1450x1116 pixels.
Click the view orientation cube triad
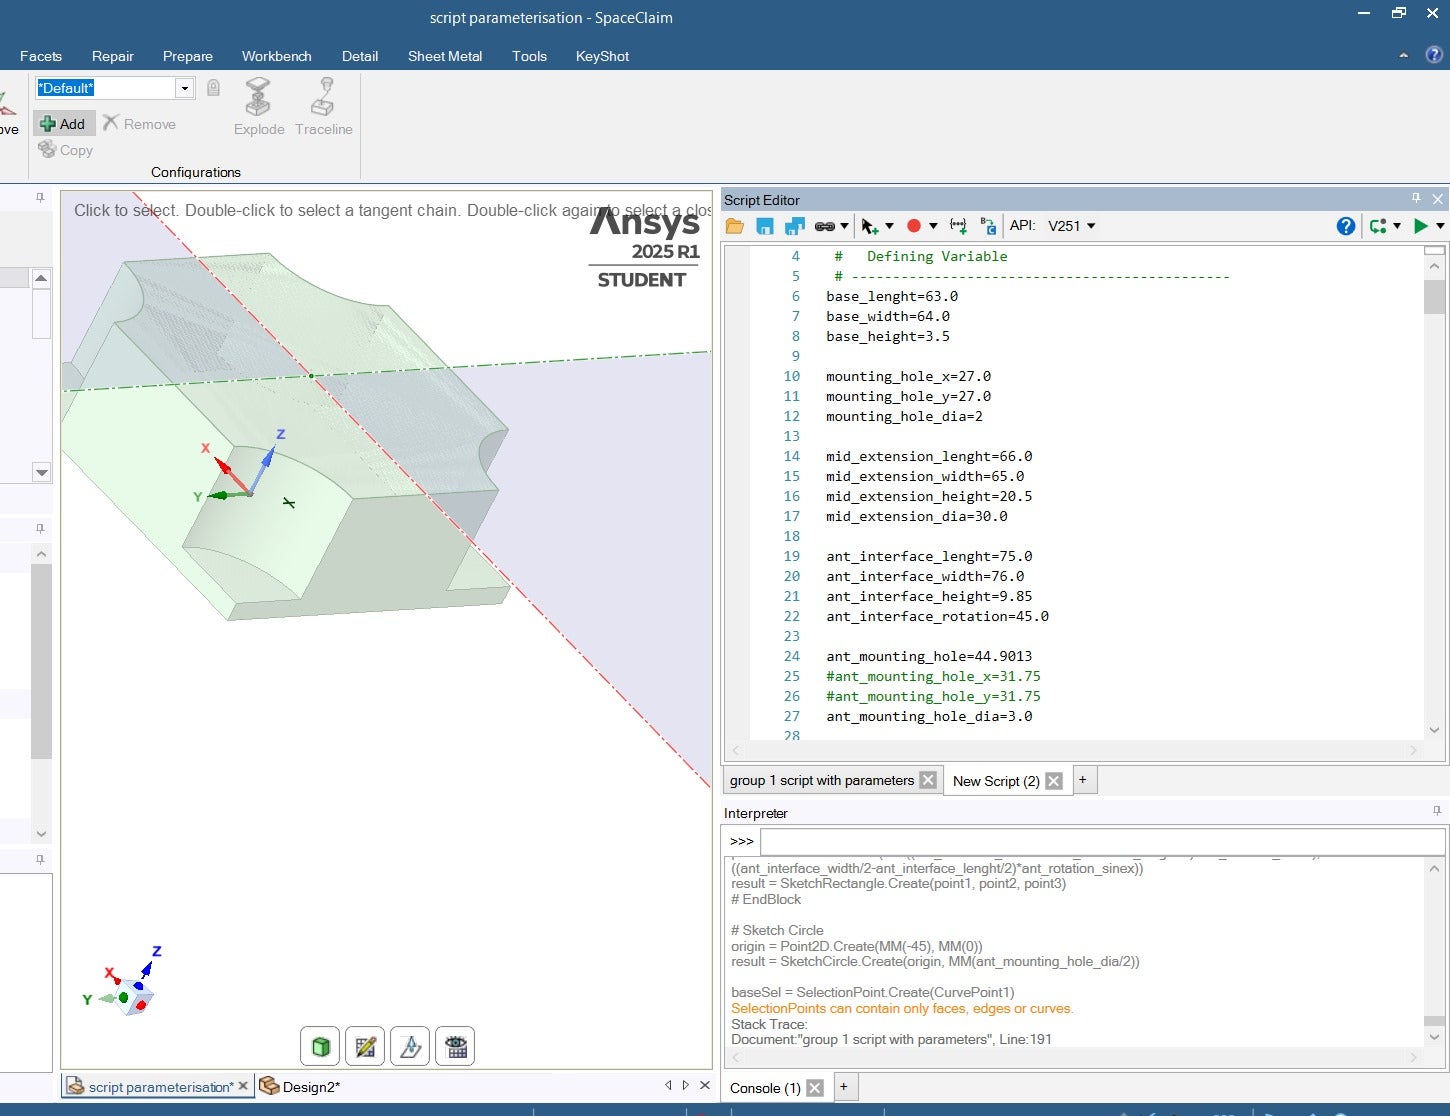(135, 997)
